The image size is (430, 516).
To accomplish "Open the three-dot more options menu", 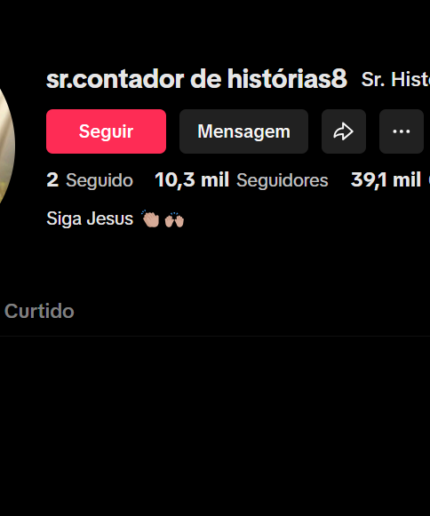I will point(401,131).
